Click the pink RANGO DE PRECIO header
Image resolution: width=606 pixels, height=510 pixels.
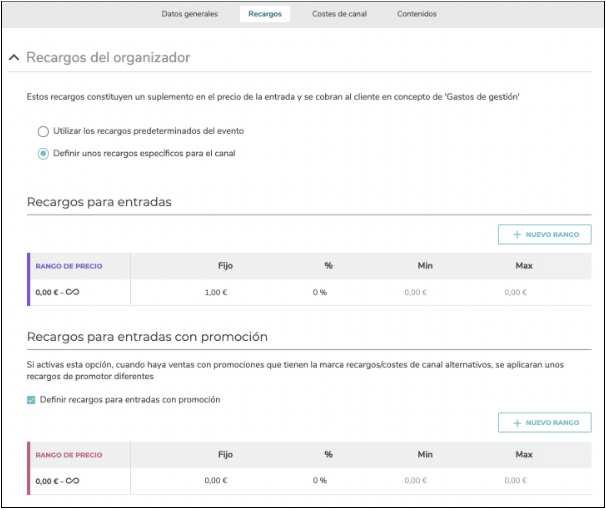click(x=69, y=455)
